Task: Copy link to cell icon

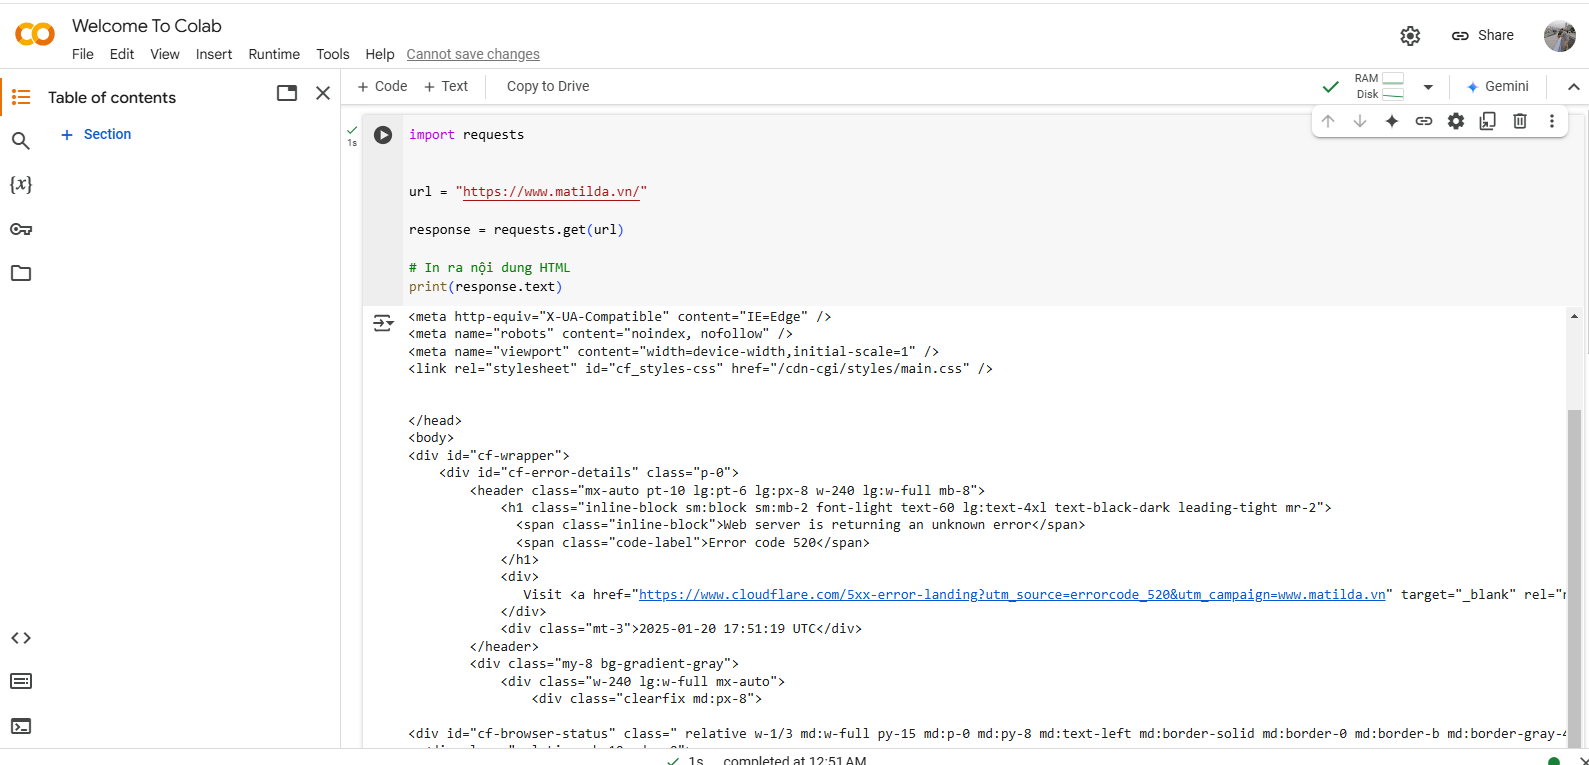Action: pyautogui.click(x=1424, y=121)
